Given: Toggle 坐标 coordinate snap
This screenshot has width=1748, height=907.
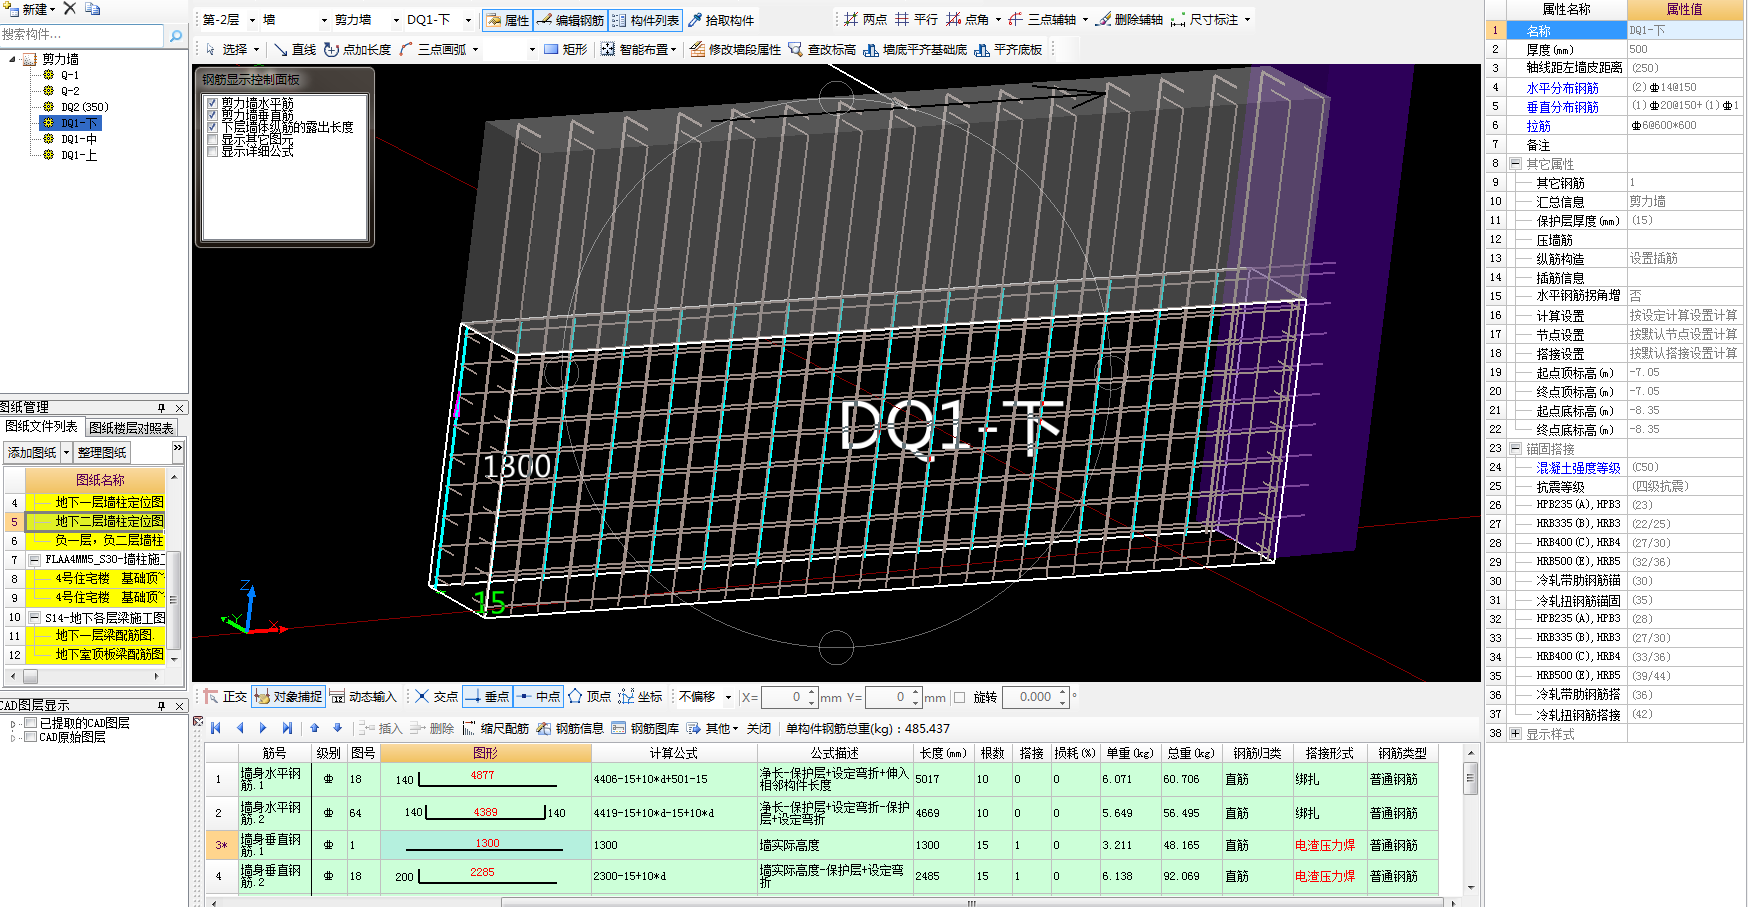Looking at the screenshot, I should click(x=640, y=697).
